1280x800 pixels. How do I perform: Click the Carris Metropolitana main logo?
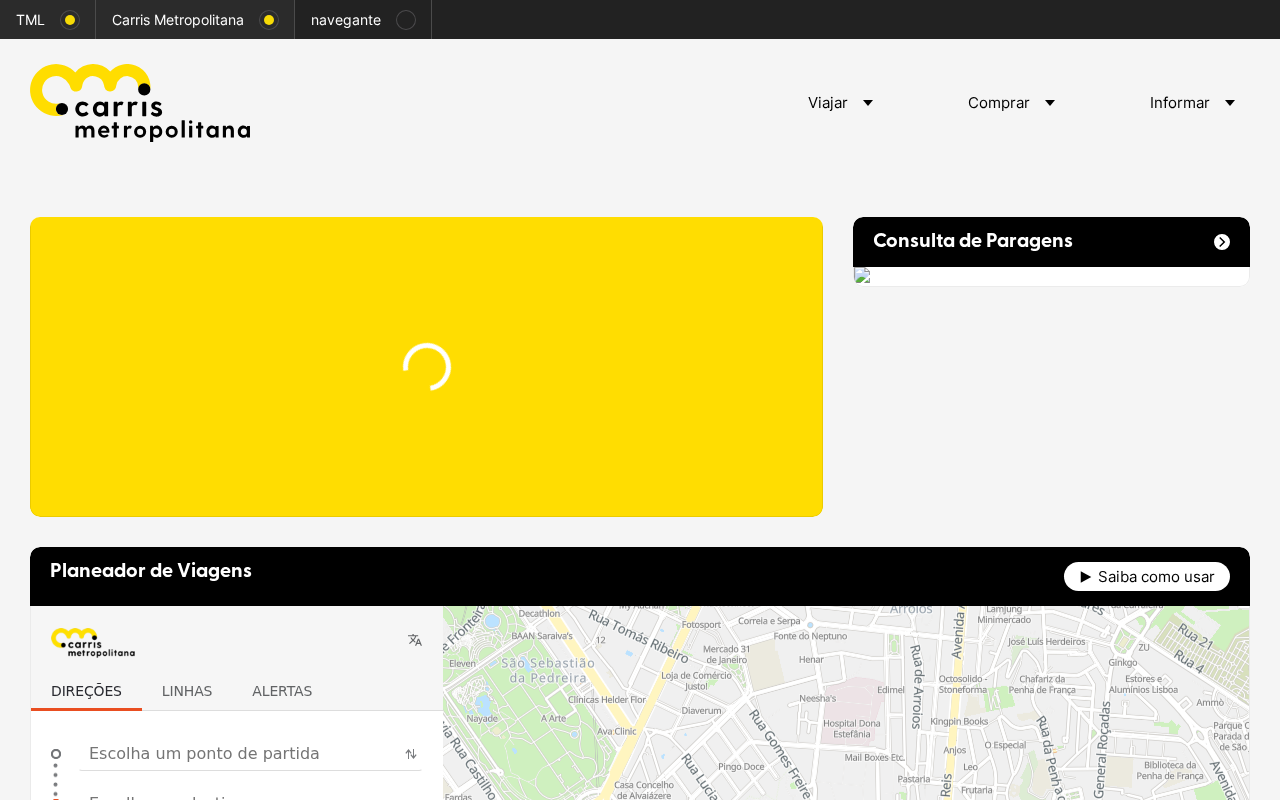coord(140,102)
